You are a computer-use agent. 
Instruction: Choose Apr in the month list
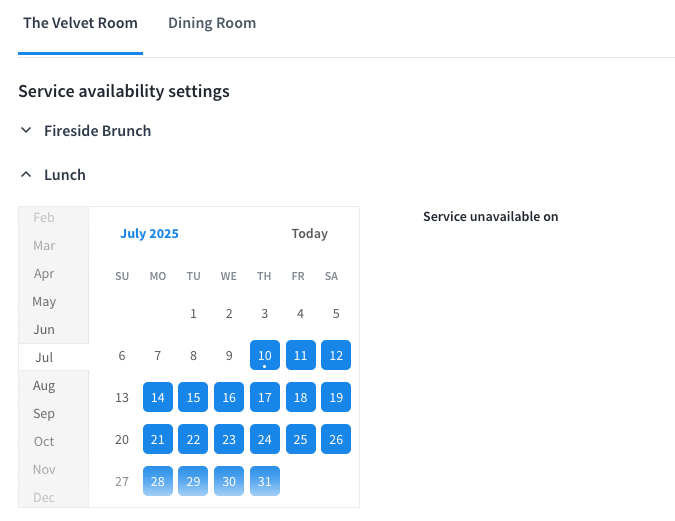[44, 273]
